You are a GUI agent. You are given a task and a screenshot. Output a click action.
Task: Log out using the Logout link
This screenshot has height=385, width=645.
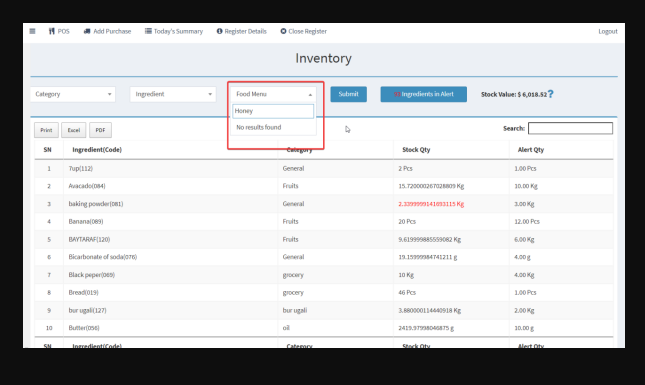coord(608,31)
